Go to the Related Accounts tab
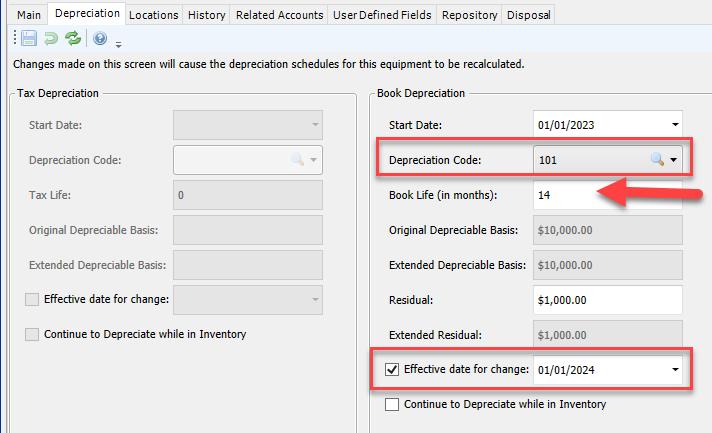Viewport: 712px width, 433px height. [x=279, y=15]
